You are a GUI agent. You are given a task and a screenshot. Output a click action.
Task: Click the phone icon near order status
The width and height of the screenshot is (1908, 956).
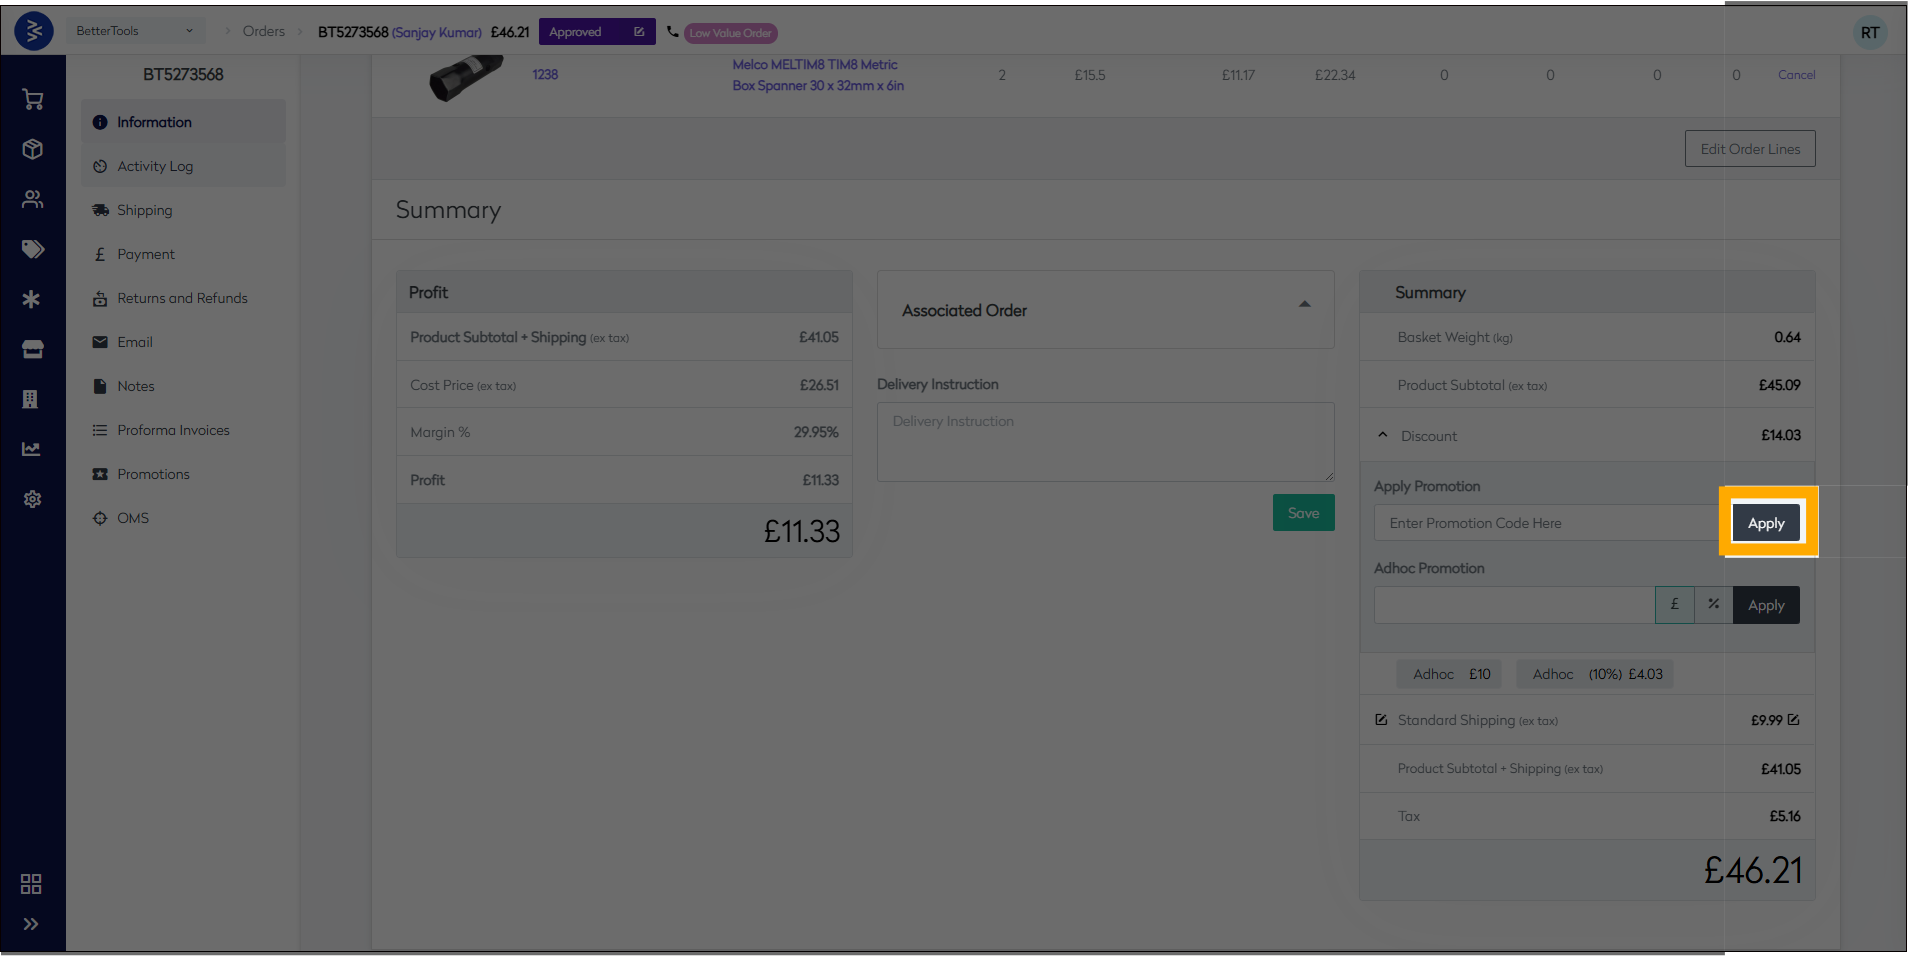point(673,32)
